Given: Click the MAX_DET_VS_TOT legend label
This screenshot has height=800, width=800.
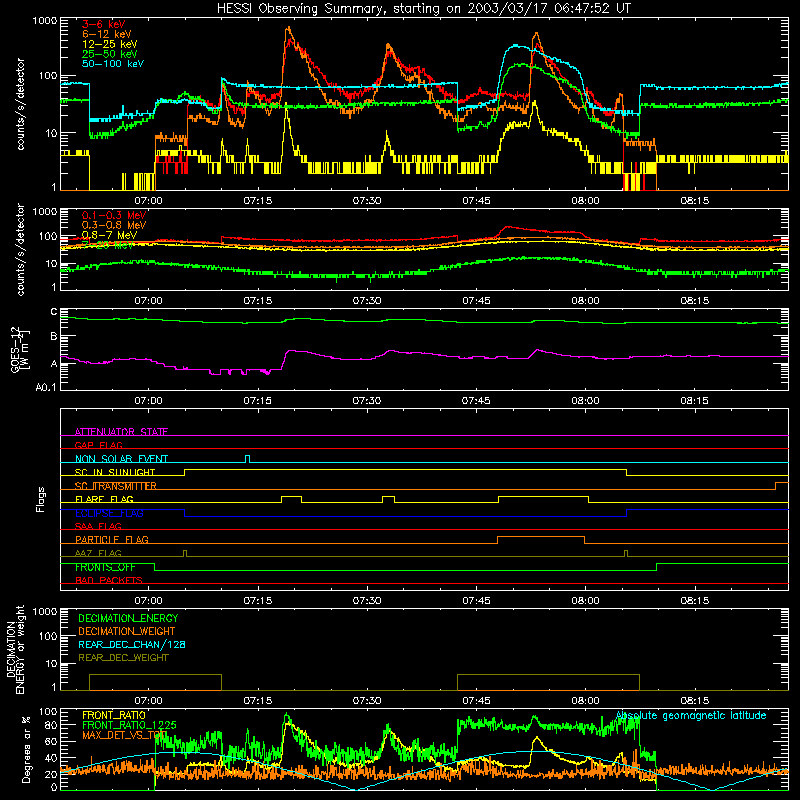Looking at the screenshot, I should point(124,735).
